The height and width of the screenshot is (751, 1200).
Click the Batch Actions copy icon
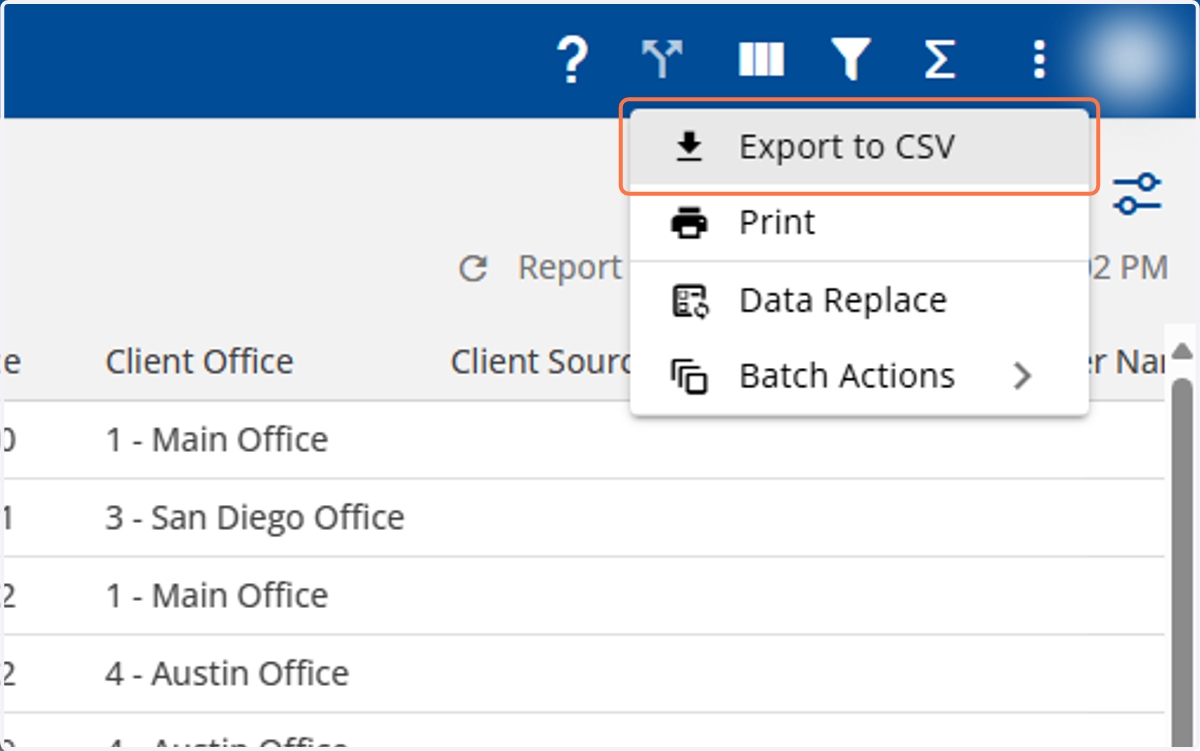689,377
